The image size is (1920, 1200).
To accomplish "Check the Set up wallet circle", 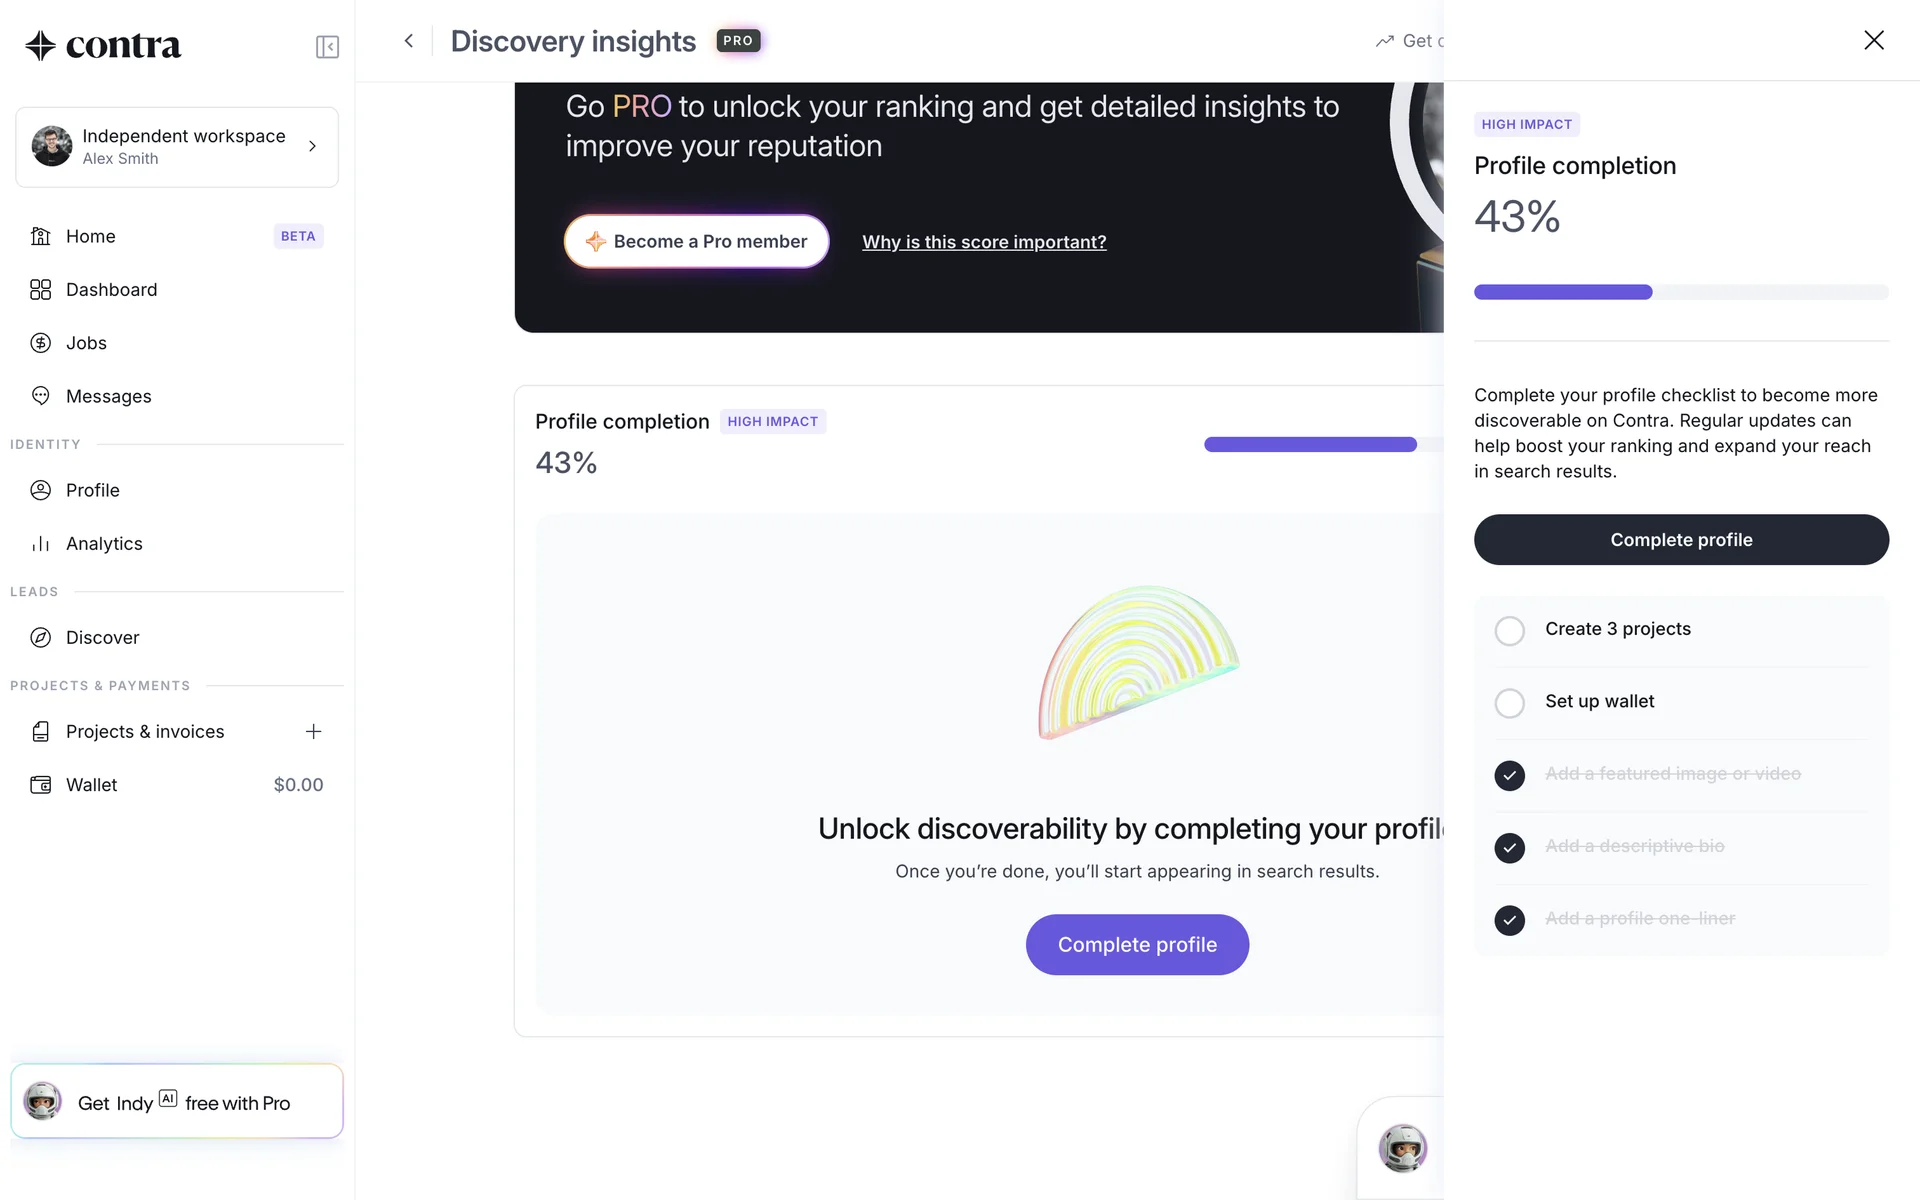I will (x=1509, y=703).
